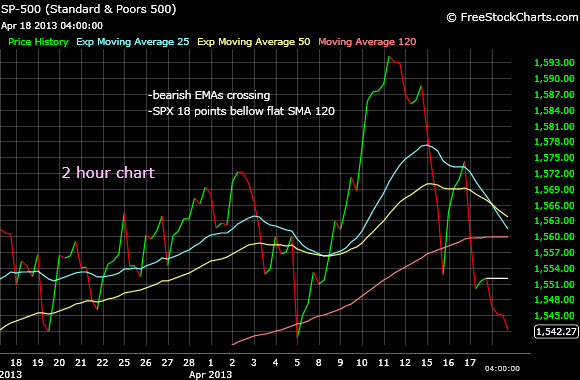
Task: Click date label 16 on time axis
Action: 448,363
